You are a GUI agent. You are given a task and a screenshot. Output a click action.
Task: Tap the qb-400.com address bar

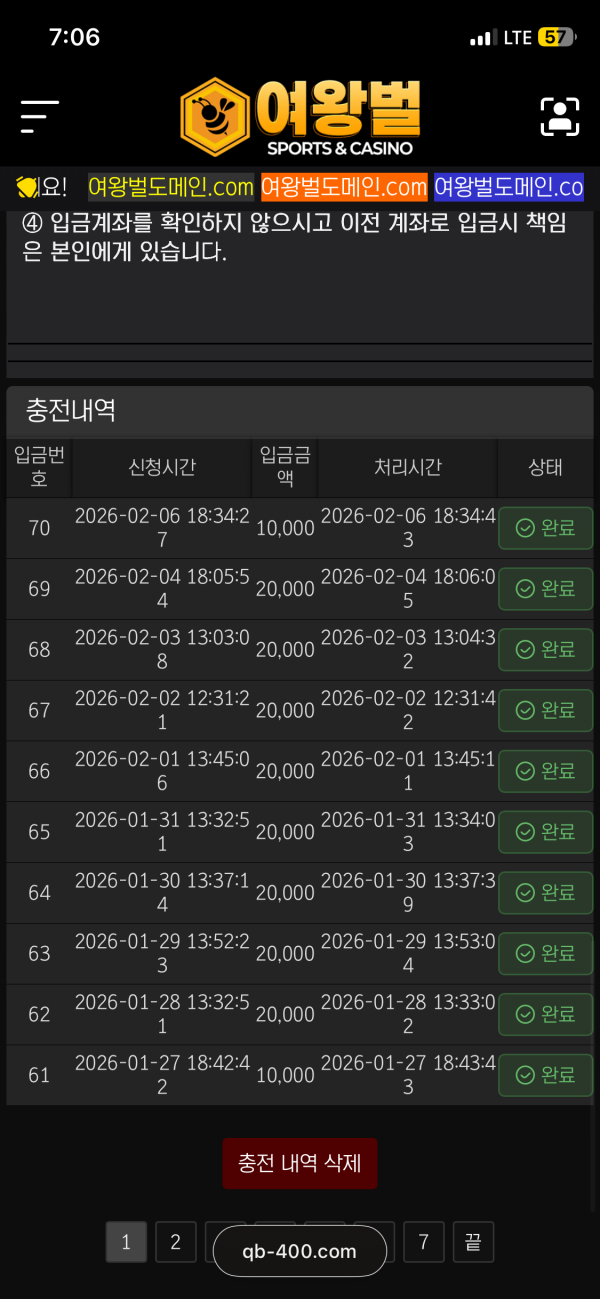[300, 1251]
